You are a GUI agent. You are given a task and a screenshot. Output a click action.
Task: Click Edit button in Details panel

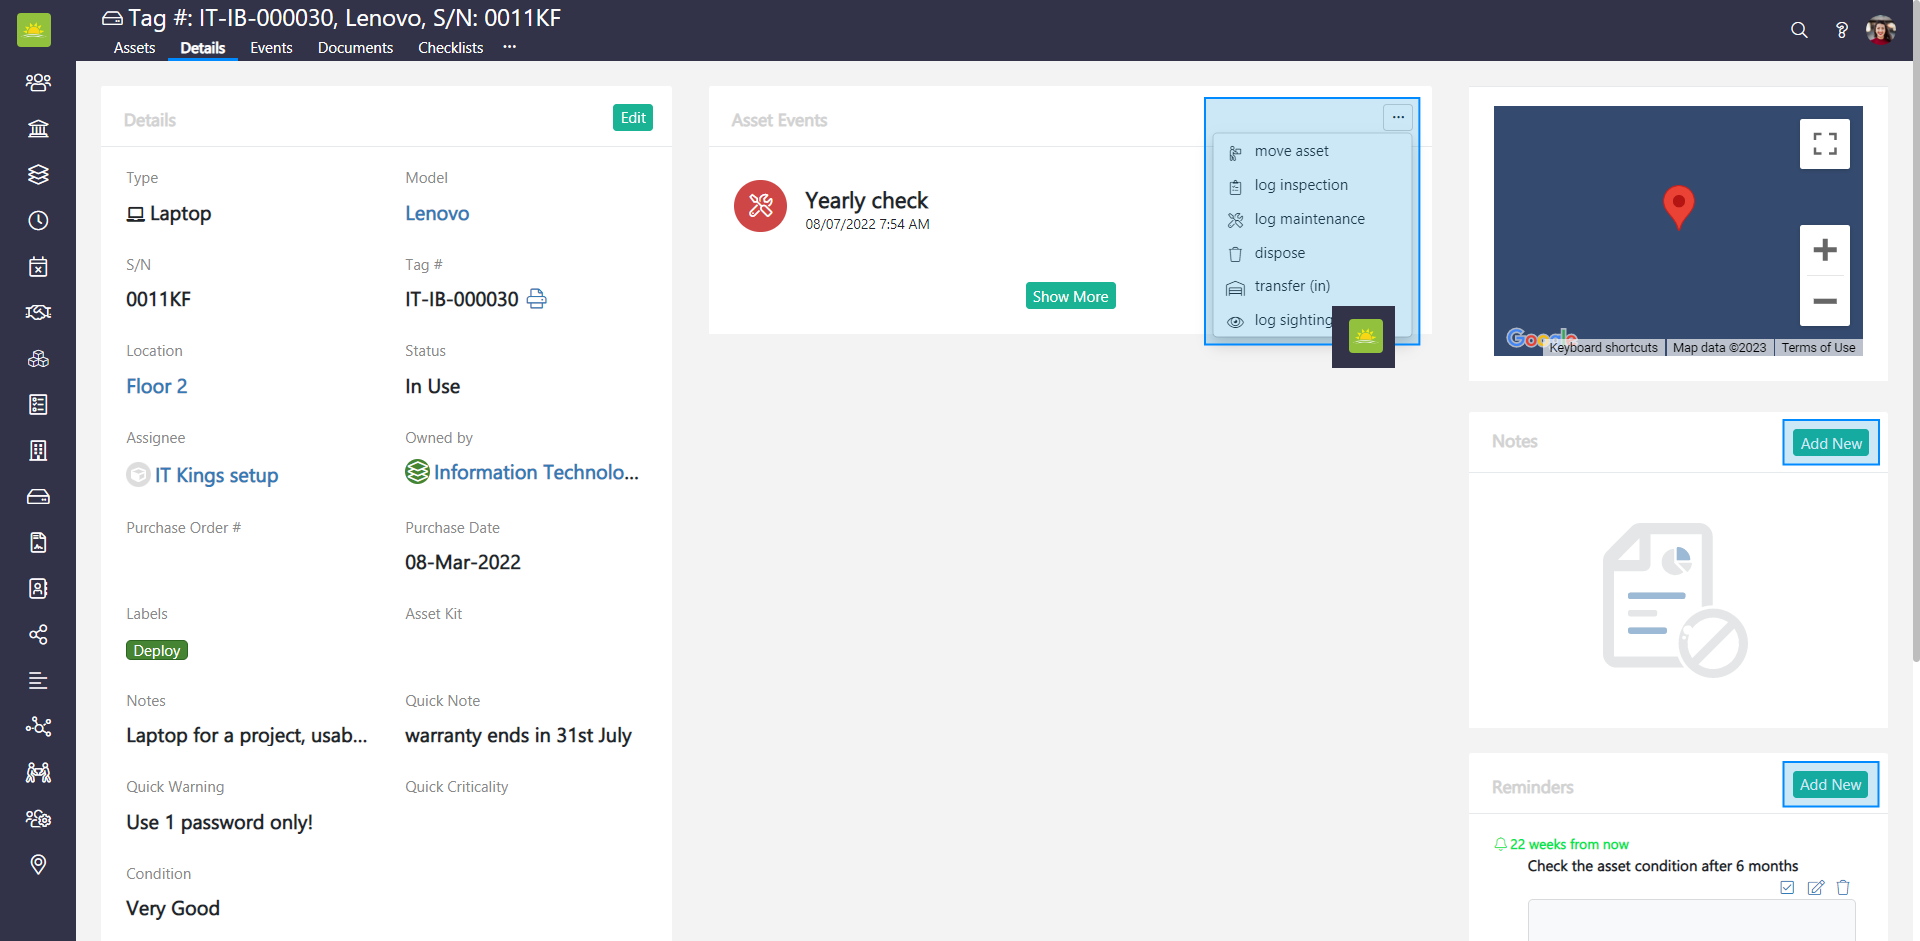(x=632, y=118)
